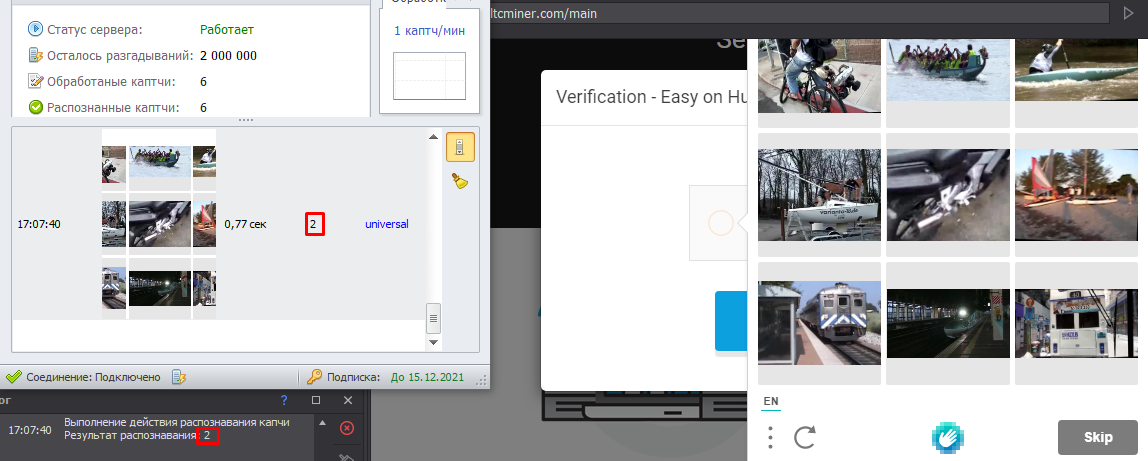Click the '17:07:40' timestamp in captcha list
Screen dimensions: 1148x461
point(39,225)
